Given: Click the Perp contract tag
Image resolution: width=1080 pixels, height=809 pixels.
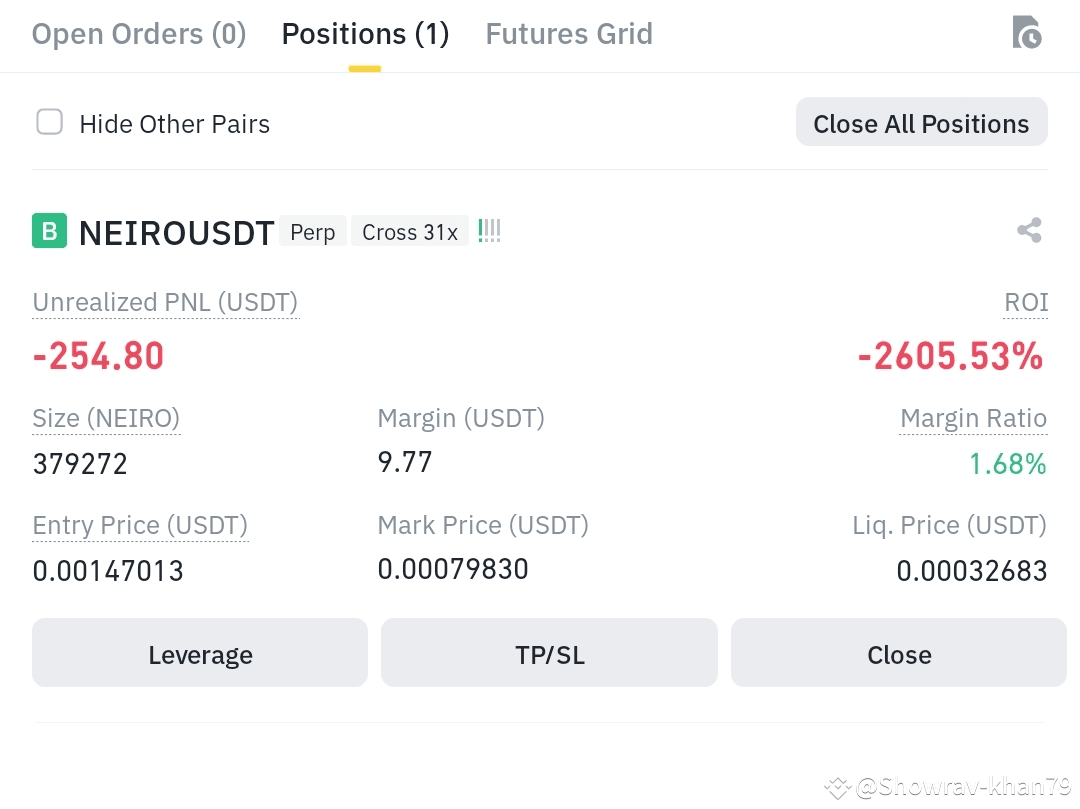Looking at the screenshot, I should pos(313,232).
